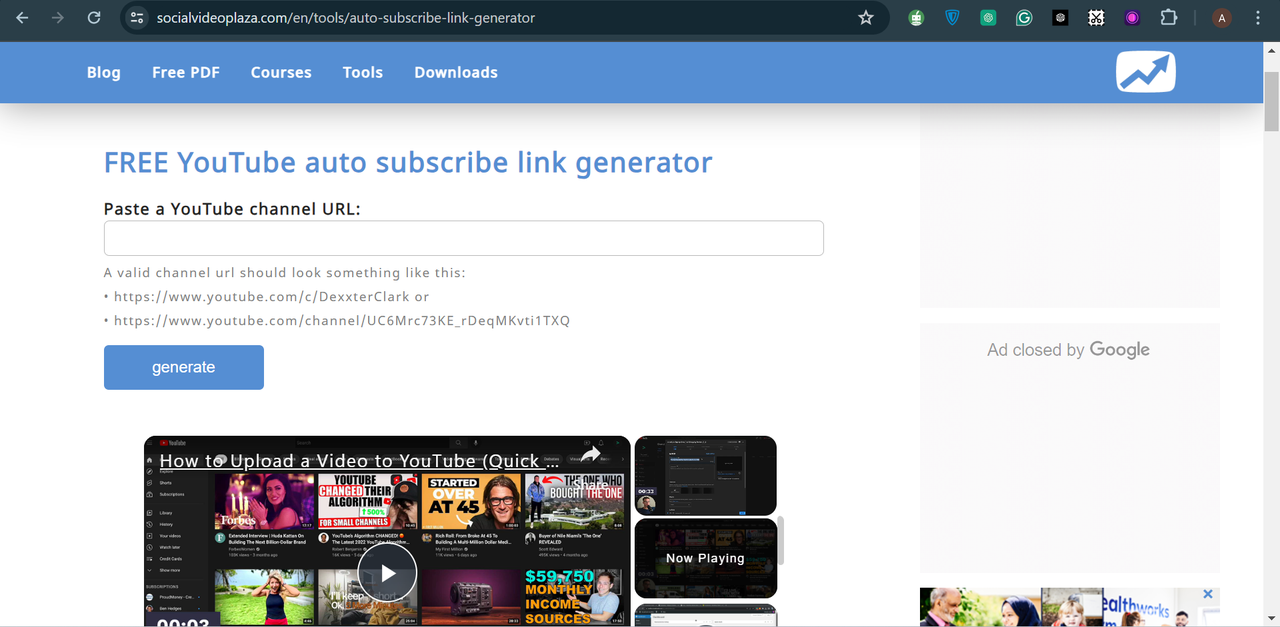1280x627 pixels.
Task: Click the Ad closed by Google text
Action: [1069, 349]
